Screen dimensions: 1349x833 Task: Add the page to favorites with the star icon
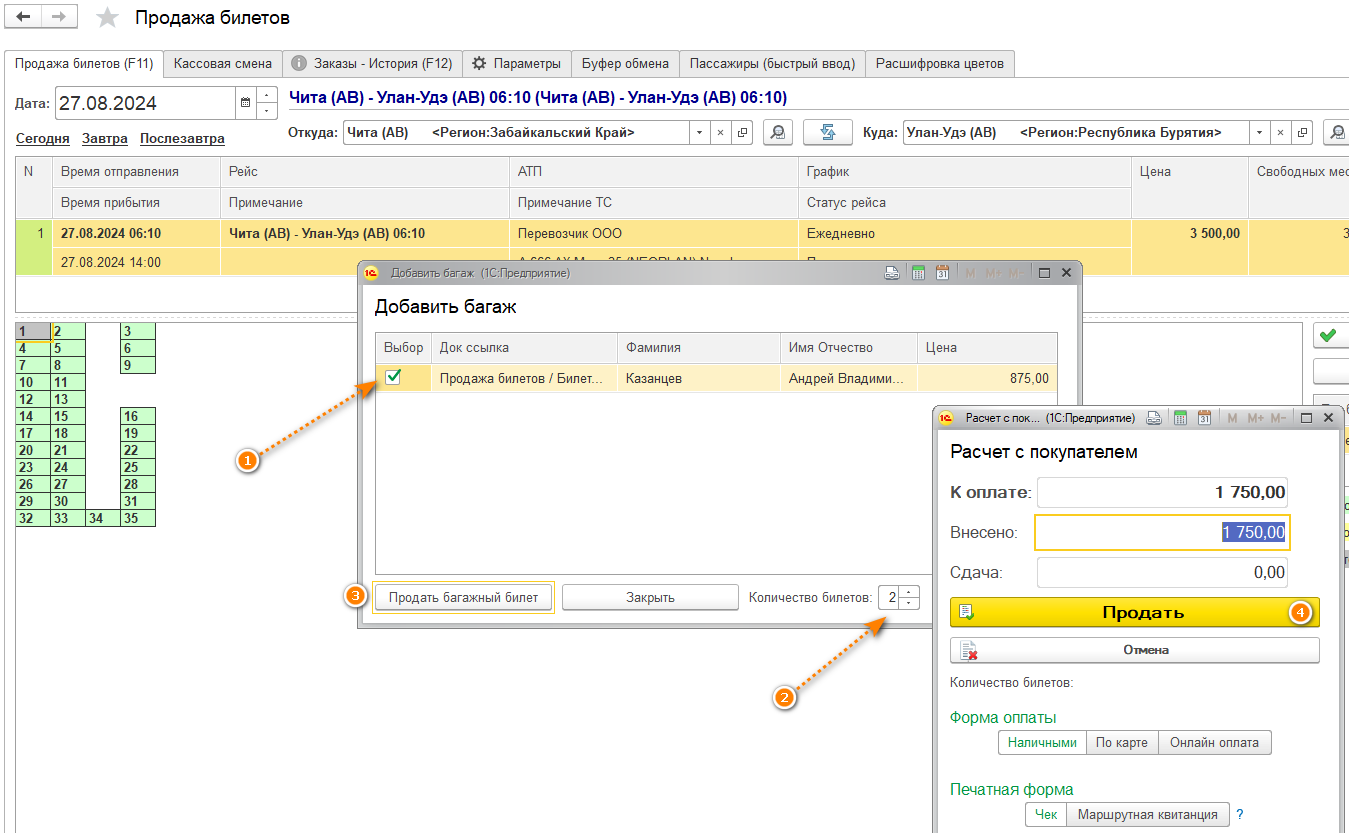tap(107, 18)
